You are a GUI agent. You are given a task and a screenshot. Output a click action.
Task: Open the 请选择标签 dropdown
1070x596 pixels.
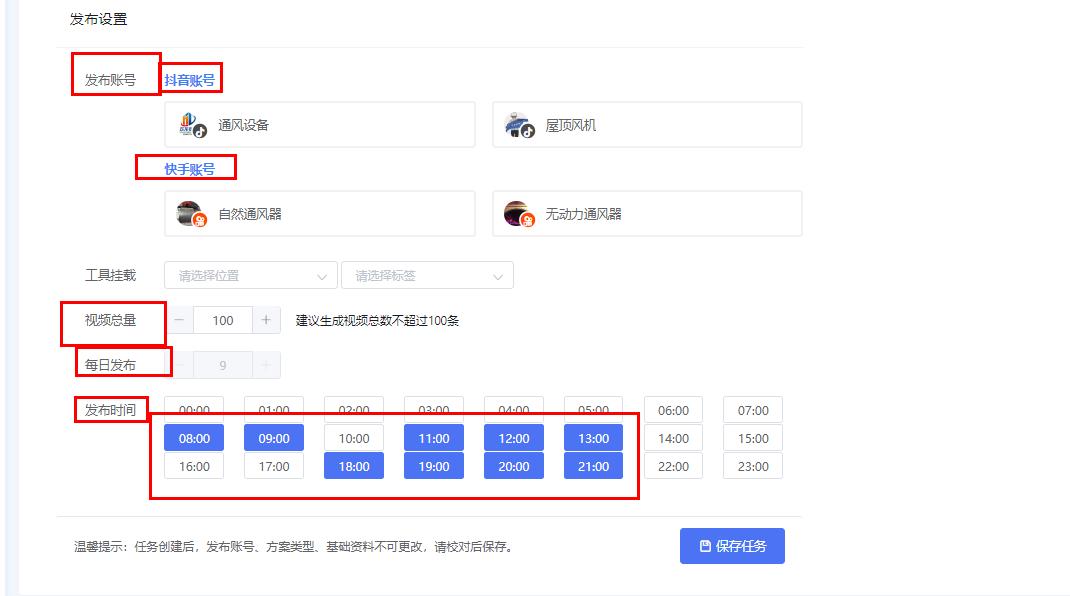coord(428,275)
